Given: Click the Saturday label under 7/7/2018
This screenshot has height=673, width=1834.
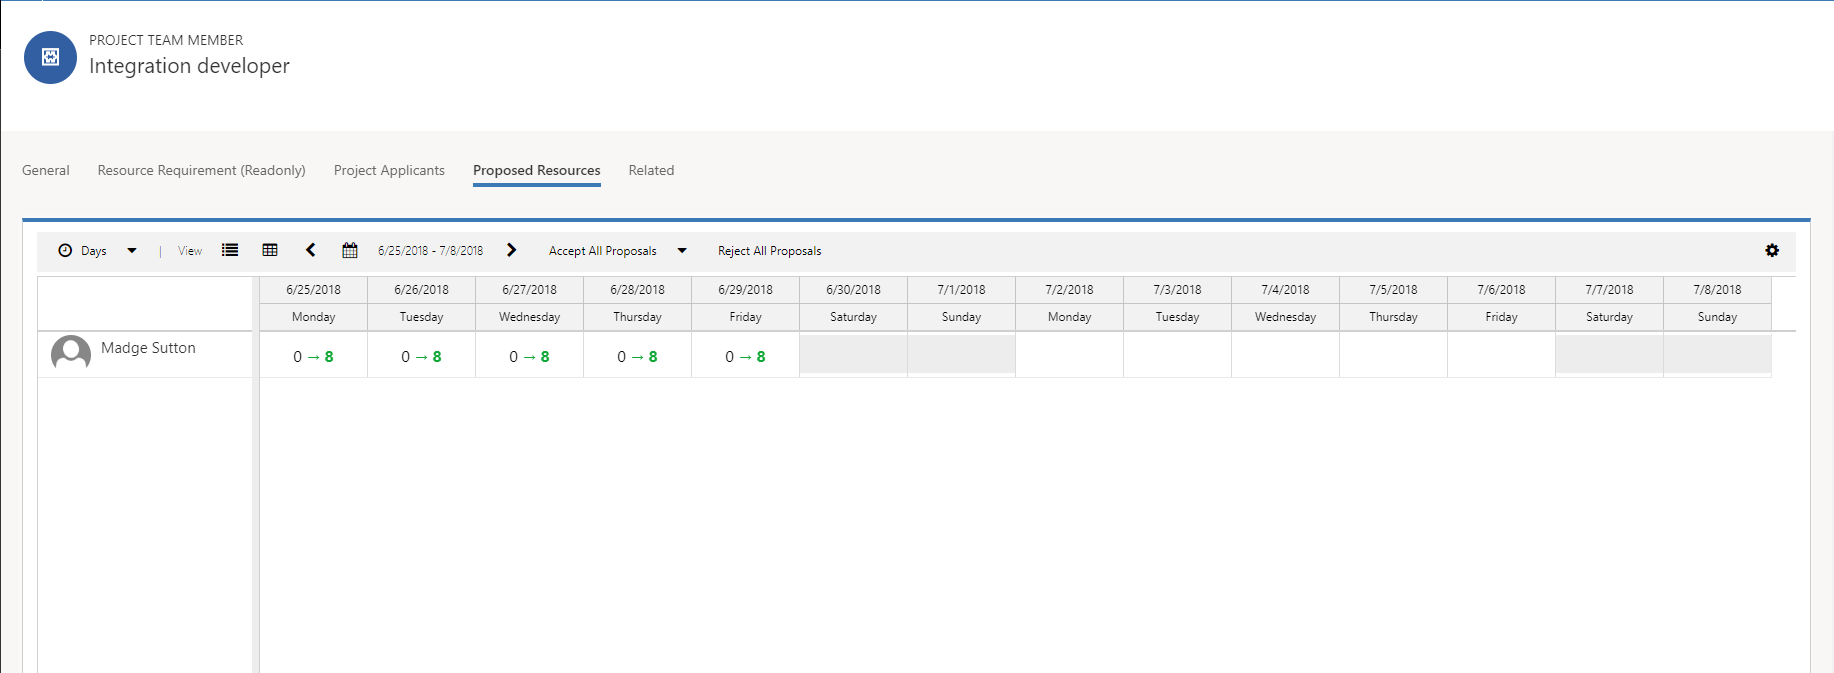Looking at the screenshot, I should pos(1609,317).
